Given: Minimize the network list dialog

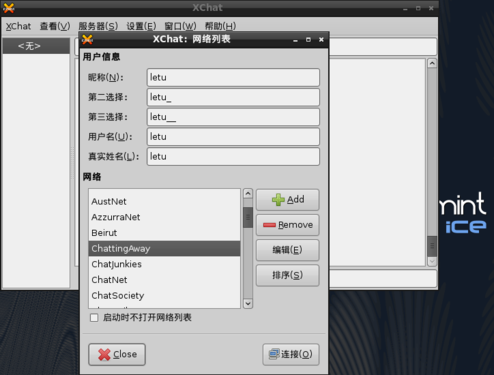Looking at the screenshot, I should tap(295, 40).
